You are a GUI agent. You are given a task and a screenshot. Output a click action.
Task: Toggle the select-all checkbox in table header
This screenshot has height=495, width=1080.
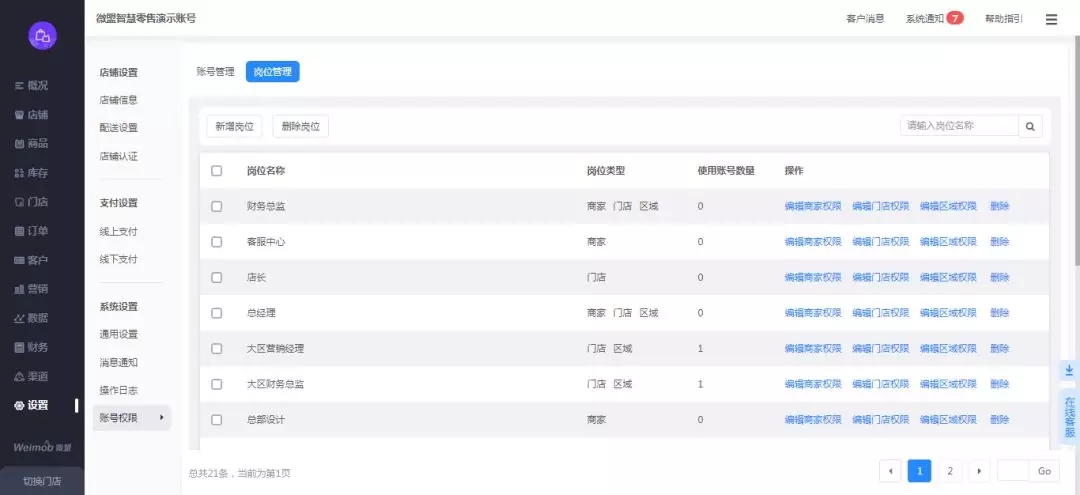[x=217, y=171]
